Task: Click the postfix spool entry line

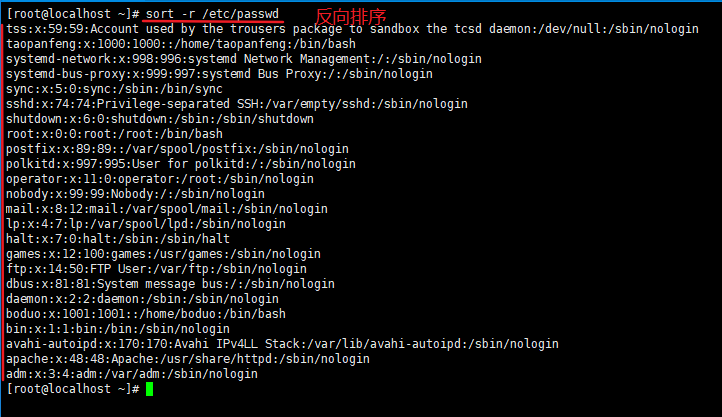Action: (x=177, y=149)
